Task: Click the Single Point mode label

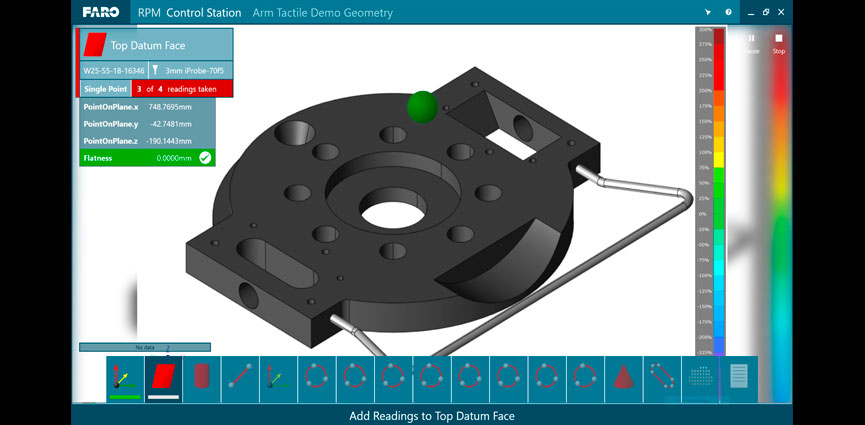Action: point(106,88)
